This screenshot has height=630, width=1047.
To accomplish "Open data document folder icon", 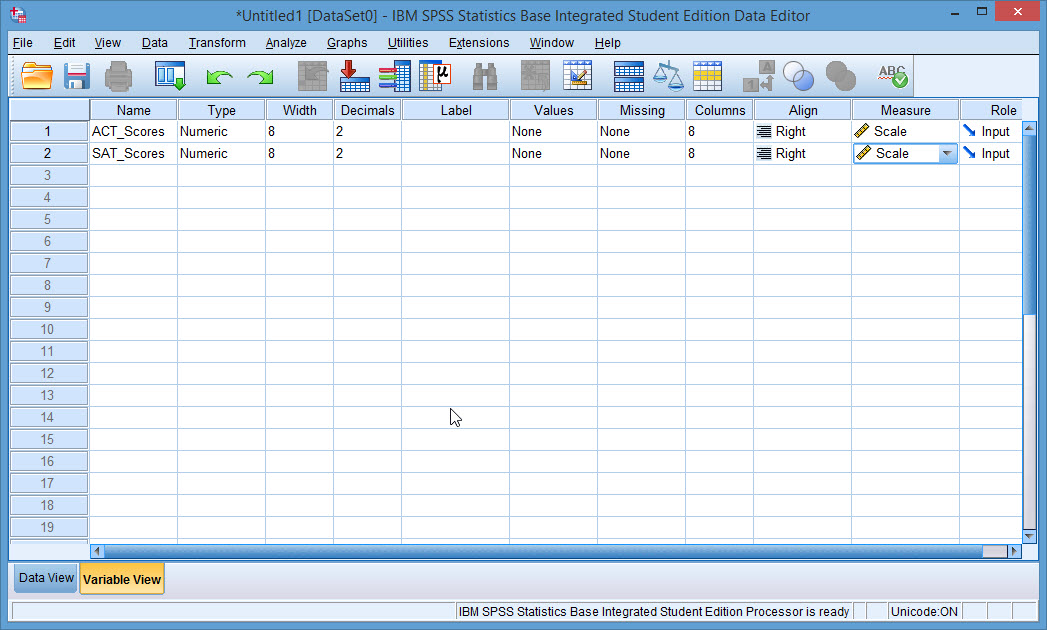I will [37, 76].
